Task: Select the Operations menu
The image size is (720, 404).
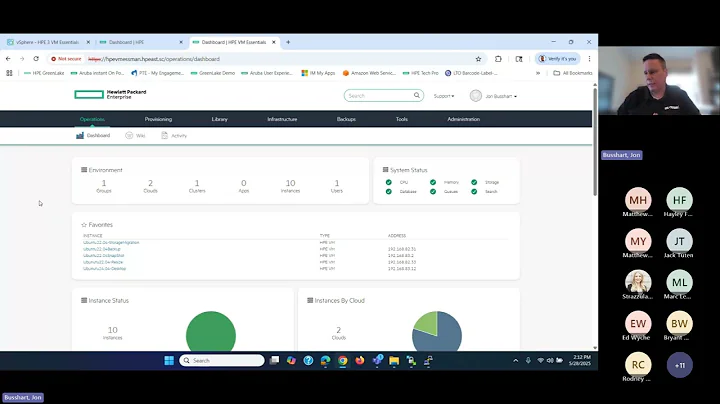Action: [x=92, y=119]
